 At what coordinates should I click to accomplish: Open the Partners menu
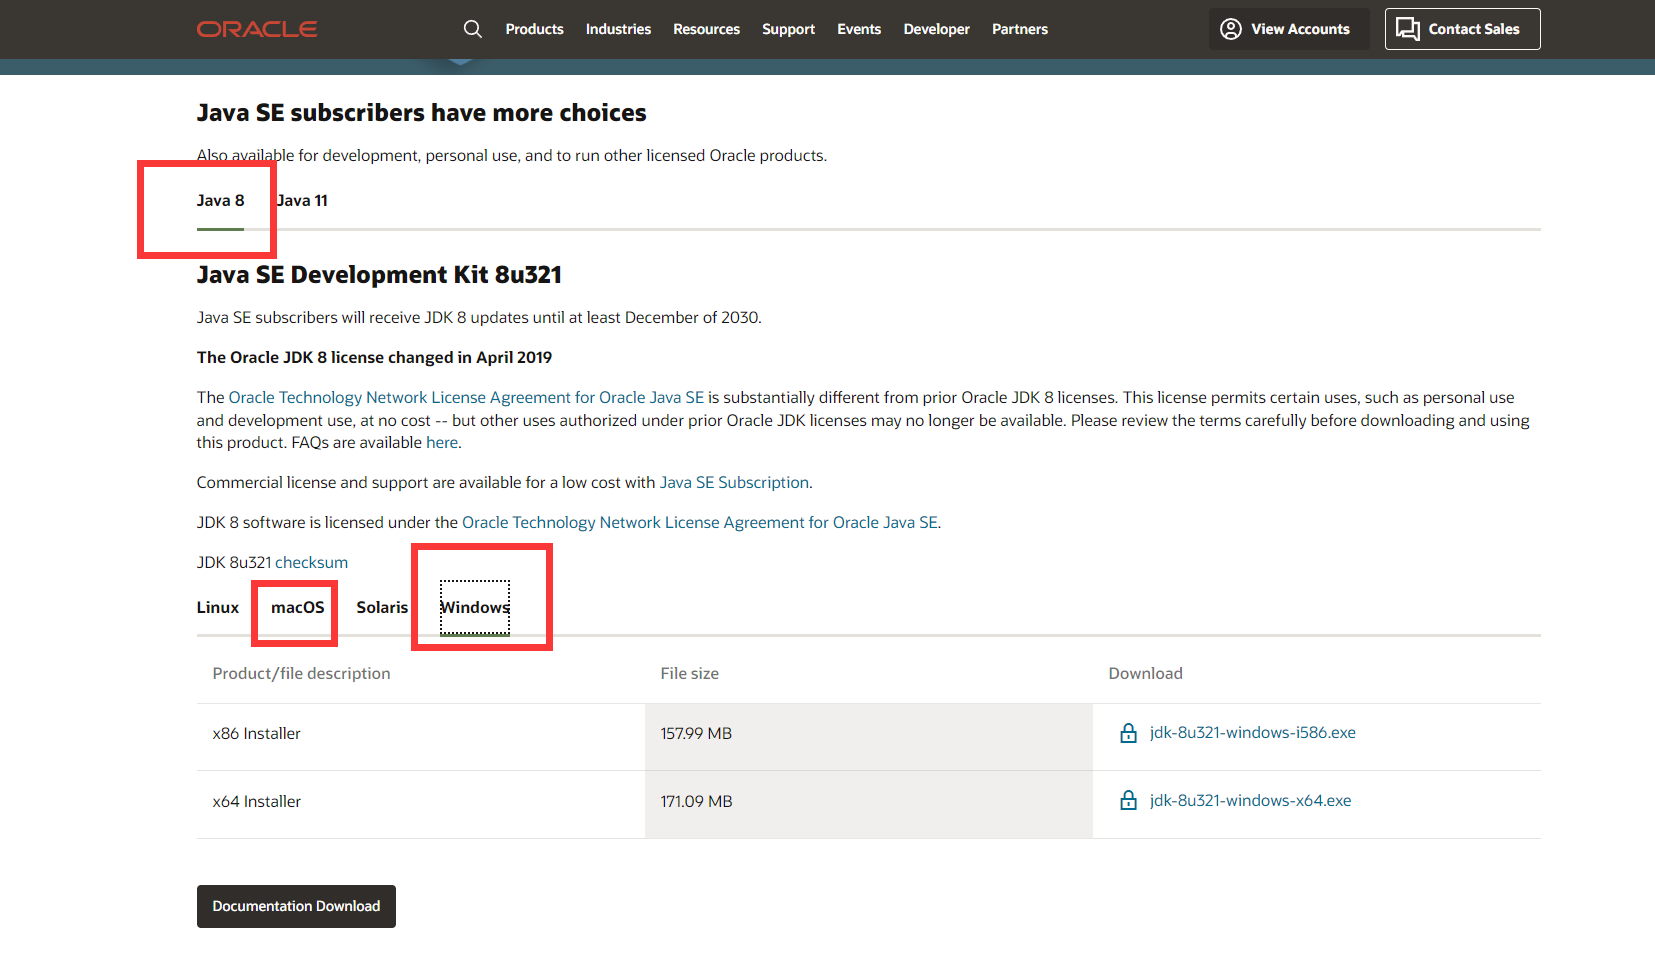(x=1020, y=29)
